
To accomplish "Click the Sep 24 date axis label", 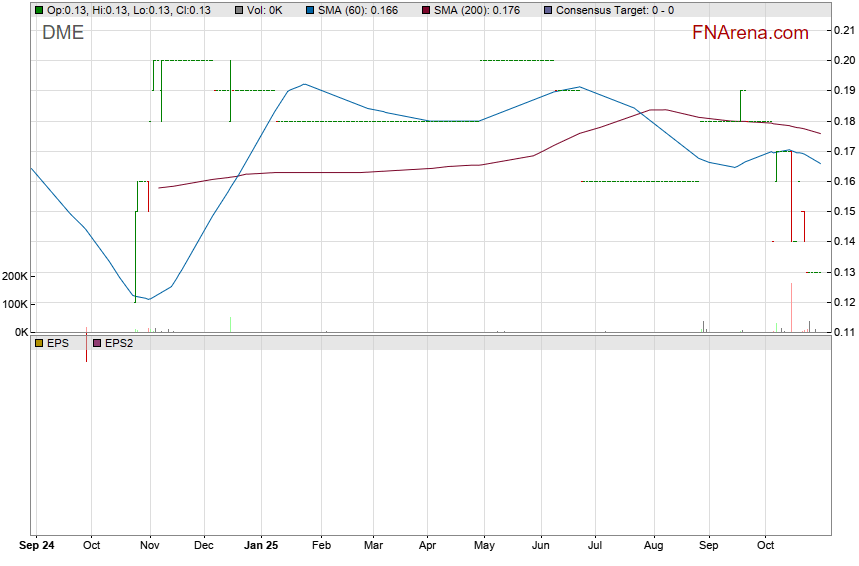I will (x=38, y=547).
